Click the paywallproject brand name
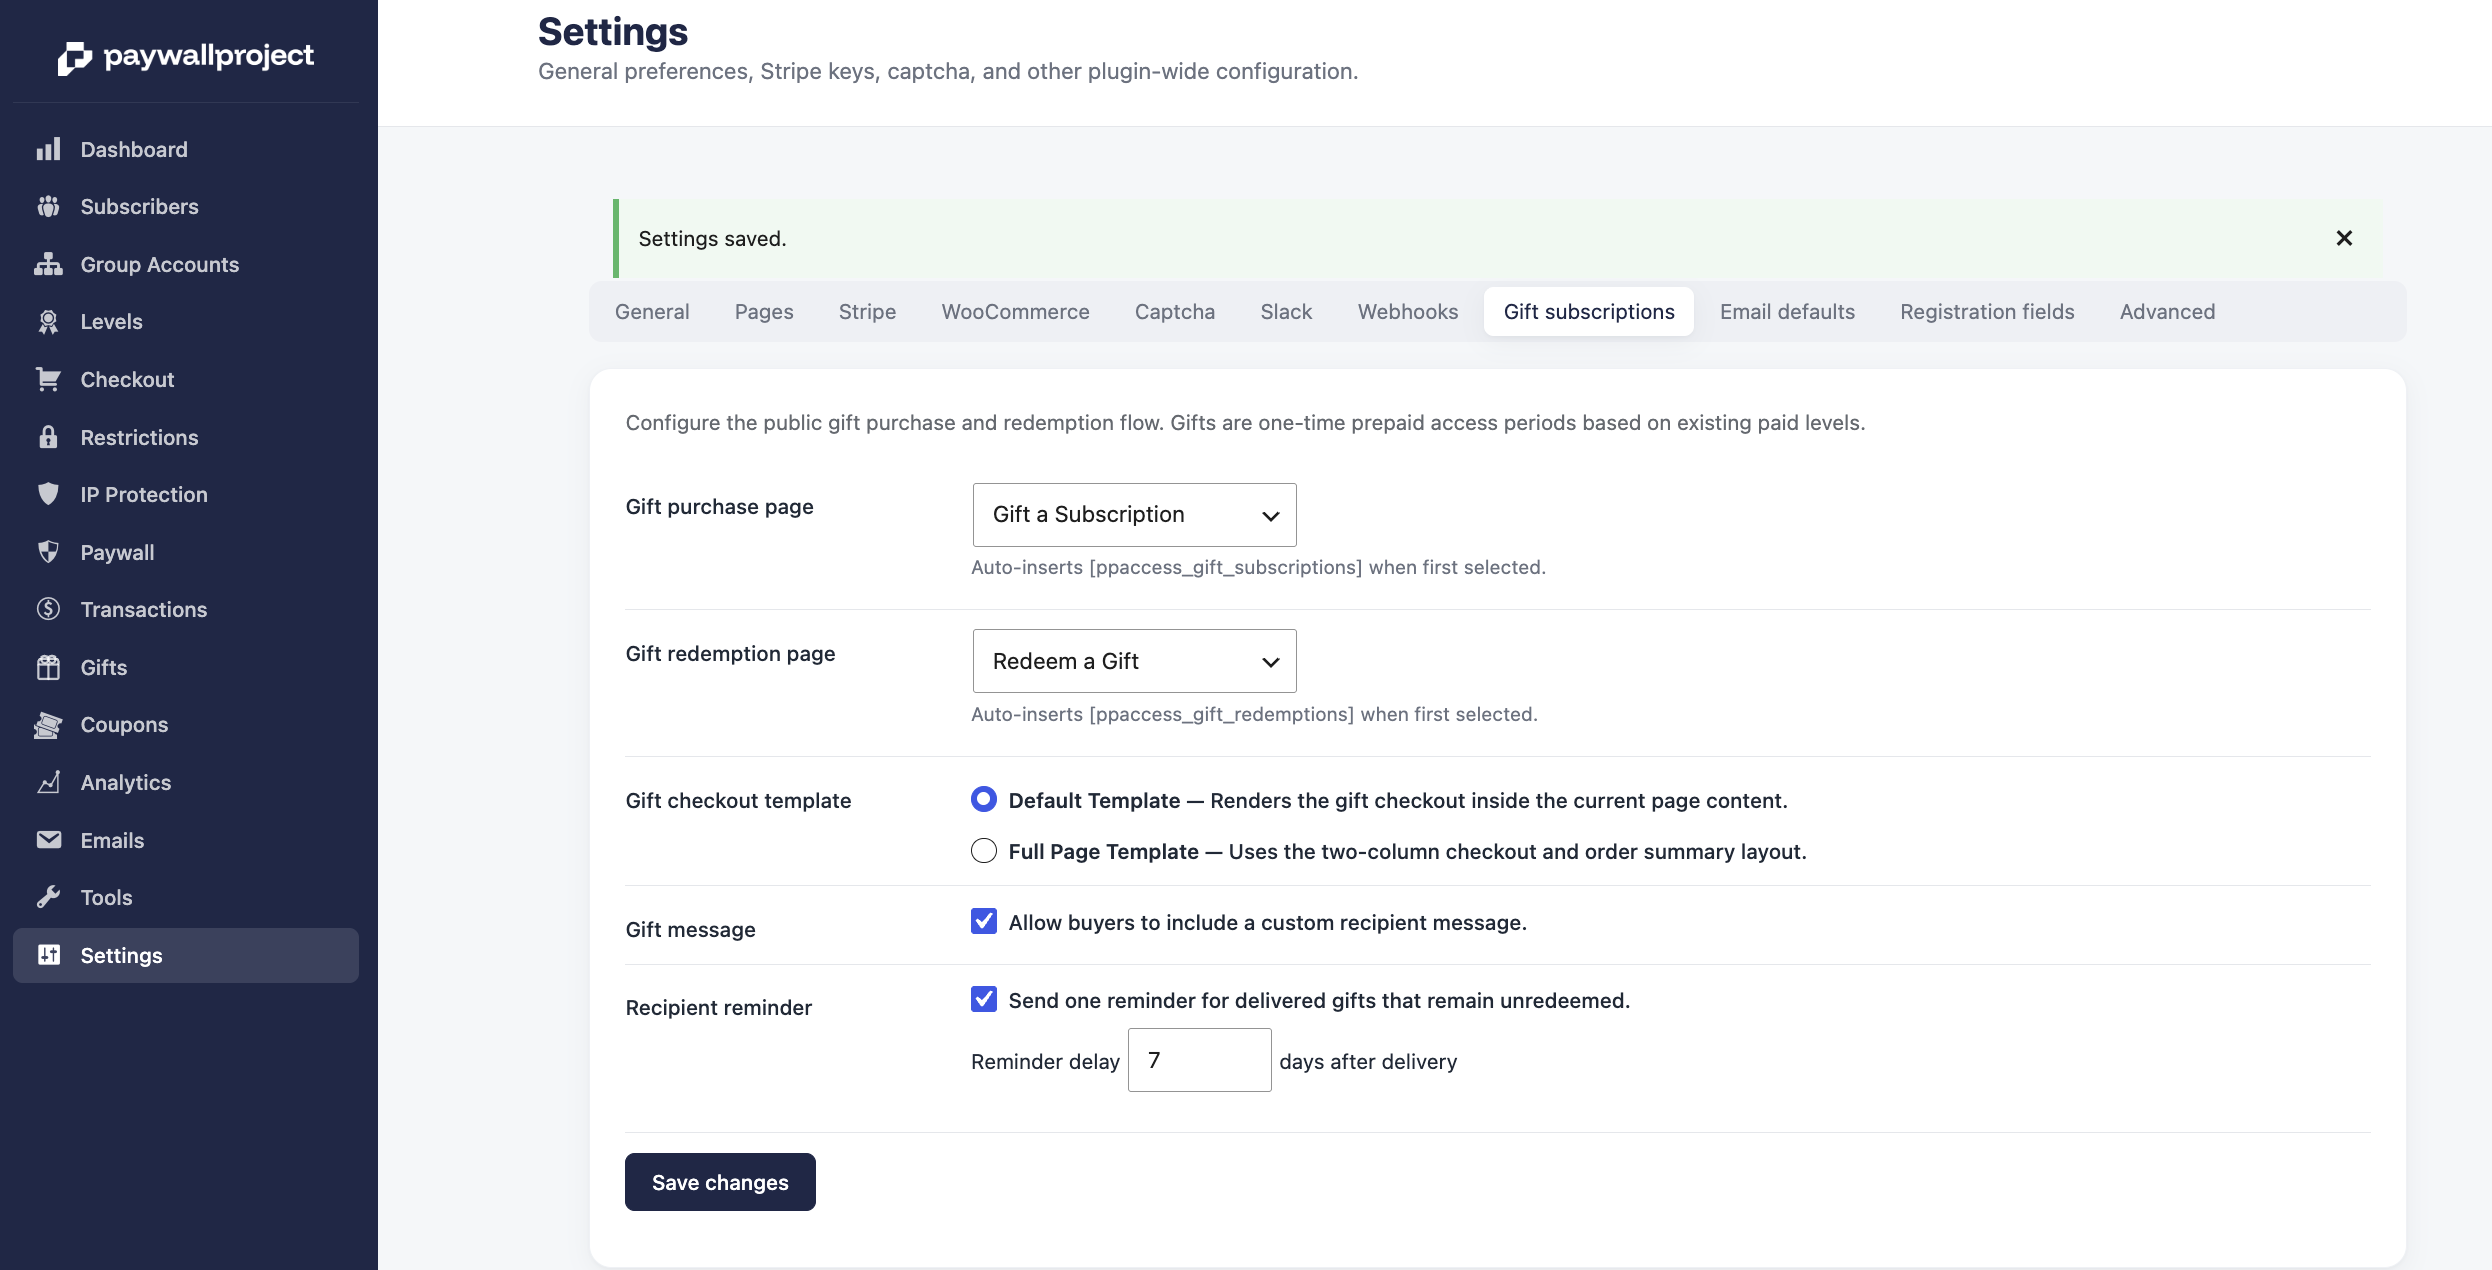The image size is (2492, 1270). (208, 56)
